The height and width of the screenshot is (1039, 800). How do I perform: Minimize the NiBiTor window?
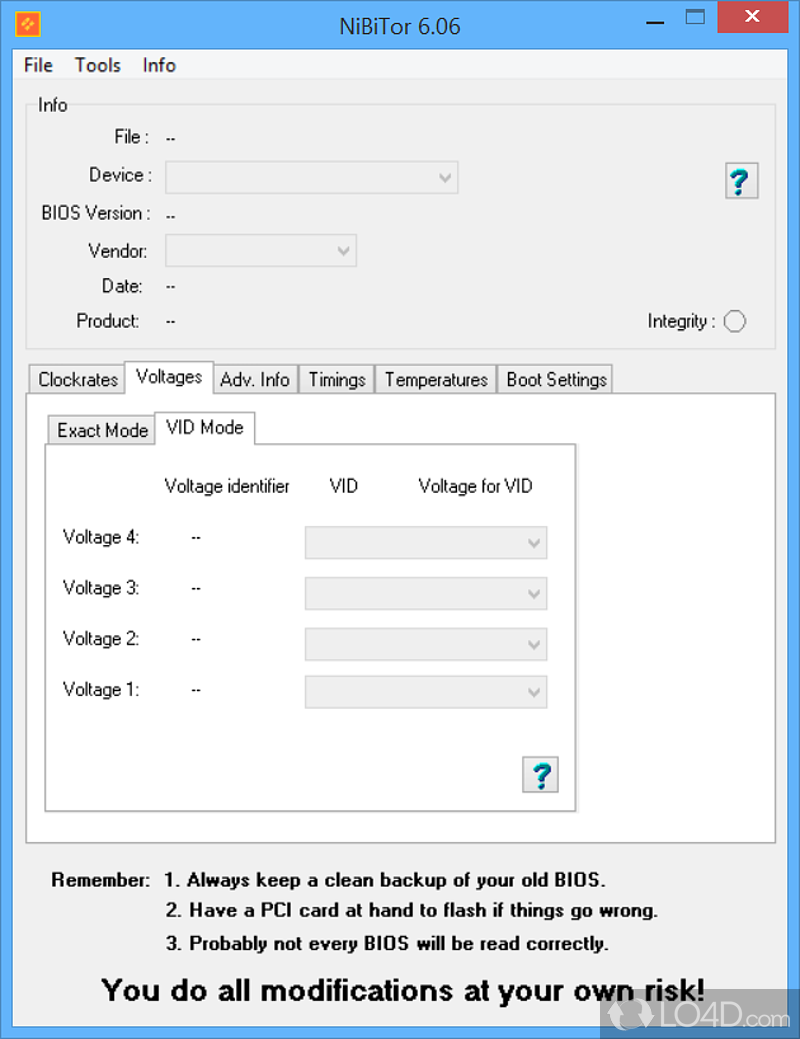coord(655,21)
